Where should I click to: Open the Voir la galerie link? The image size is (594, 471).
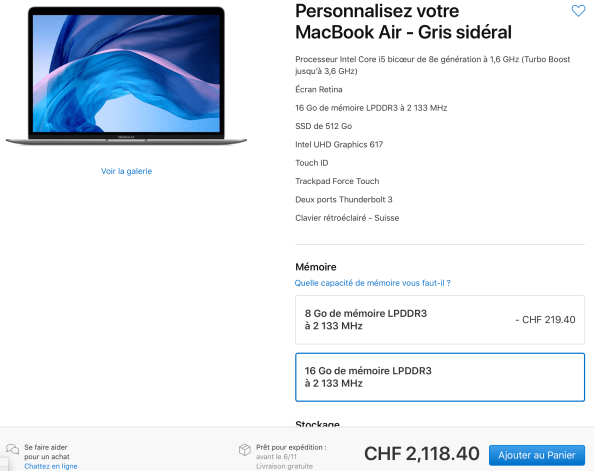click(126, 171)
